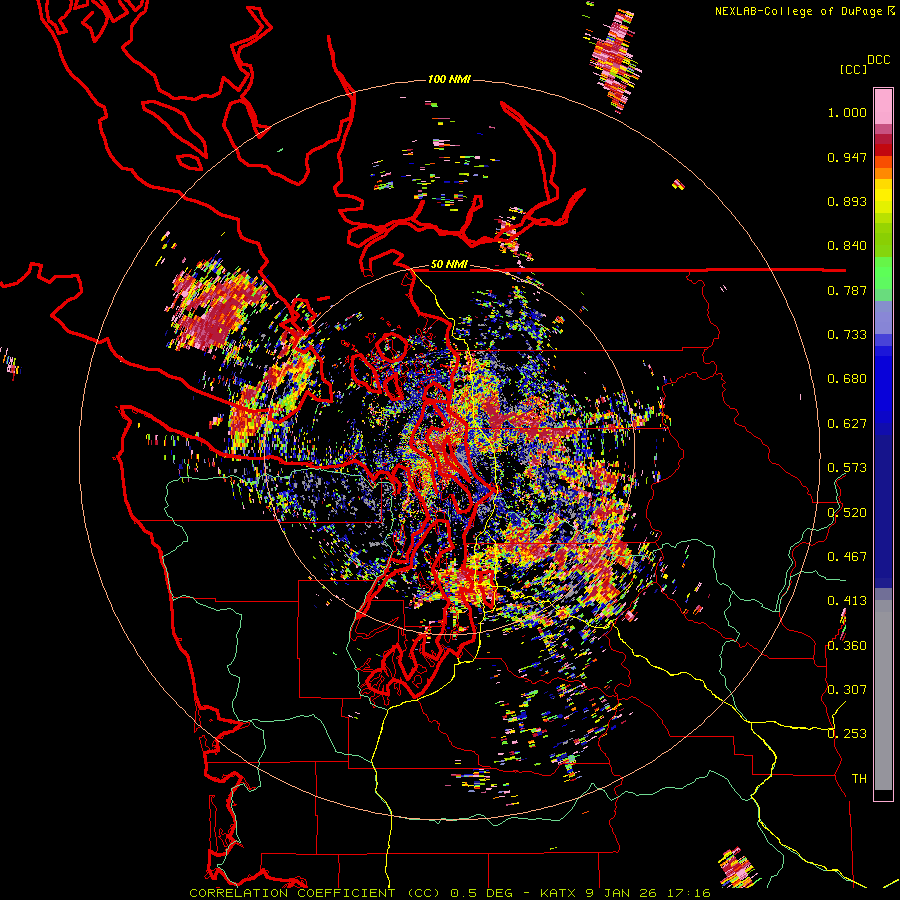
Task: Select the 0.680 scale value
Action: 847,379
